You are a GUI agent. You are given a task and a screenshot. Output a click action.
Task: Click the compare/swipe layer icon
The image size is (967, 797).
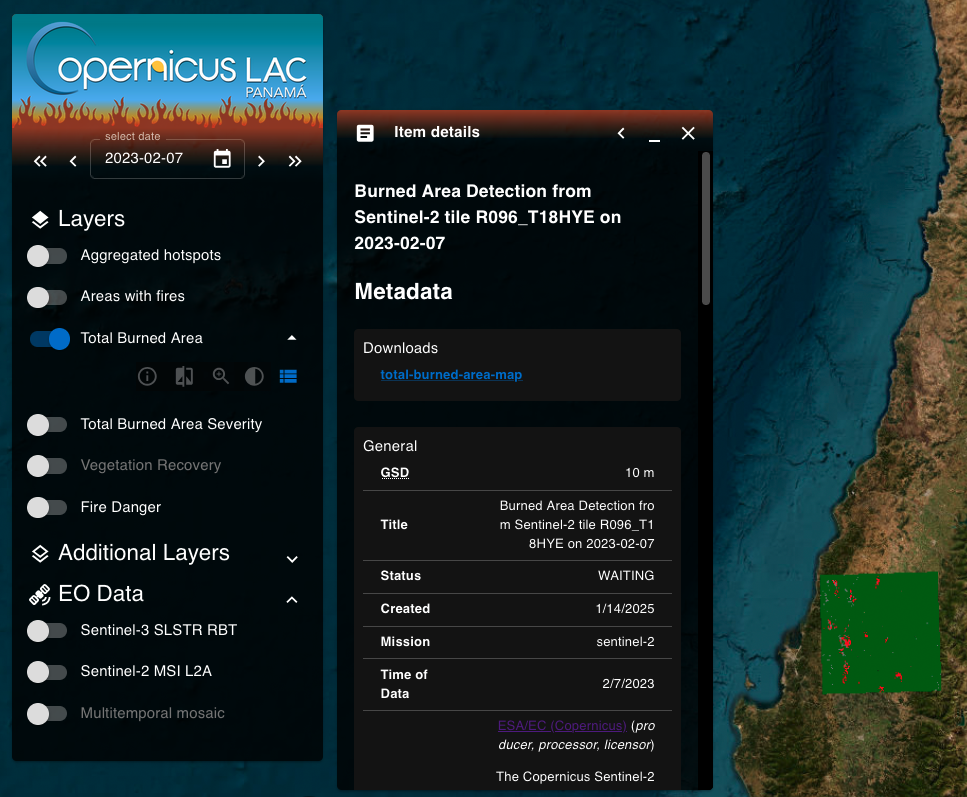(x=184, y=377)
